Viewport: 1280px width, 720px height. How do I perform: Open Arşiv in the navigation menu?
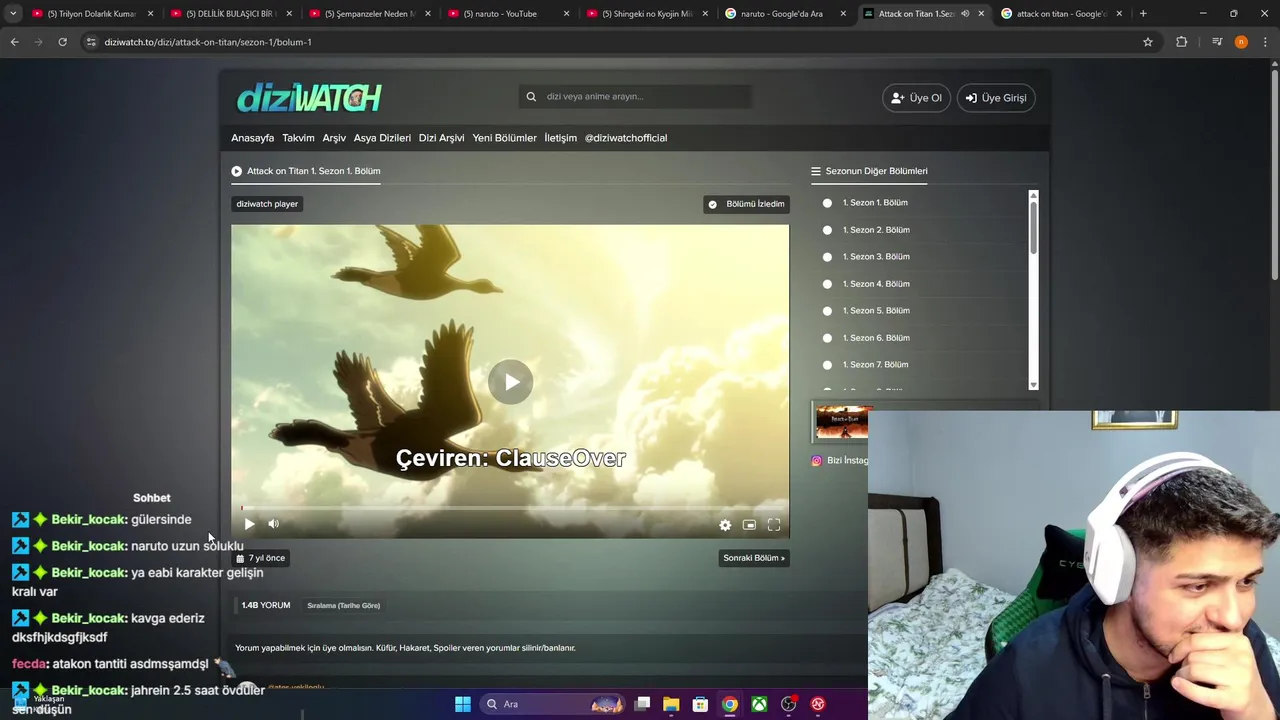pos(334,138)
